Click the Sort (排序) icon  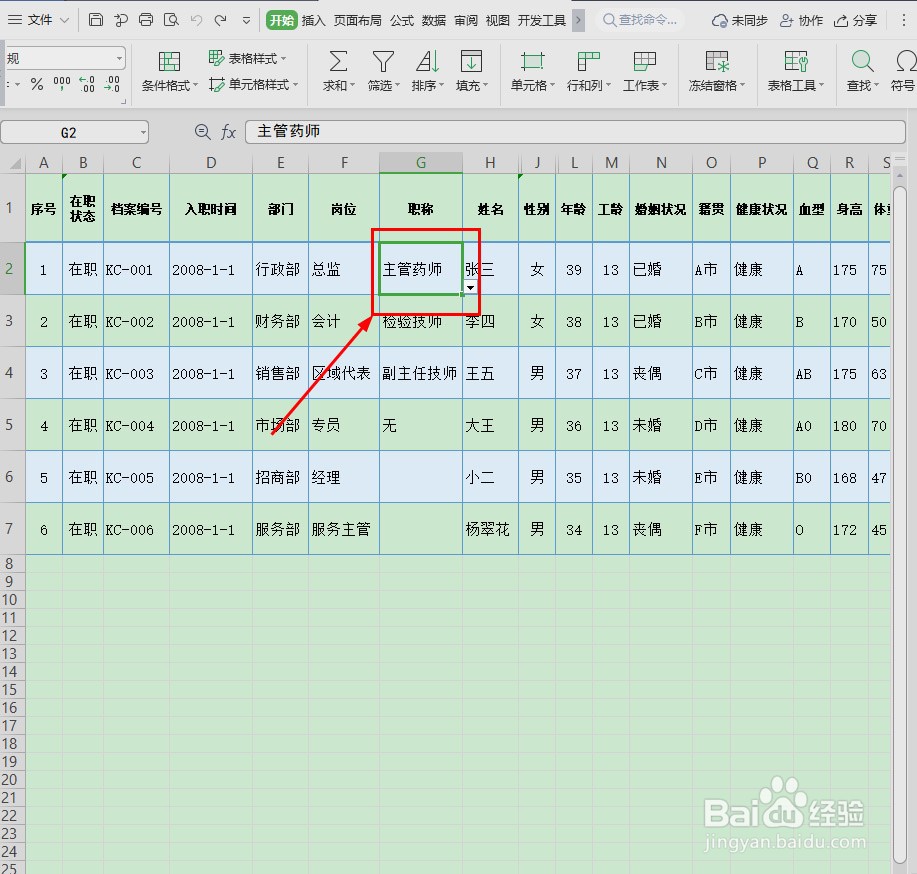[x=428, y=61]
